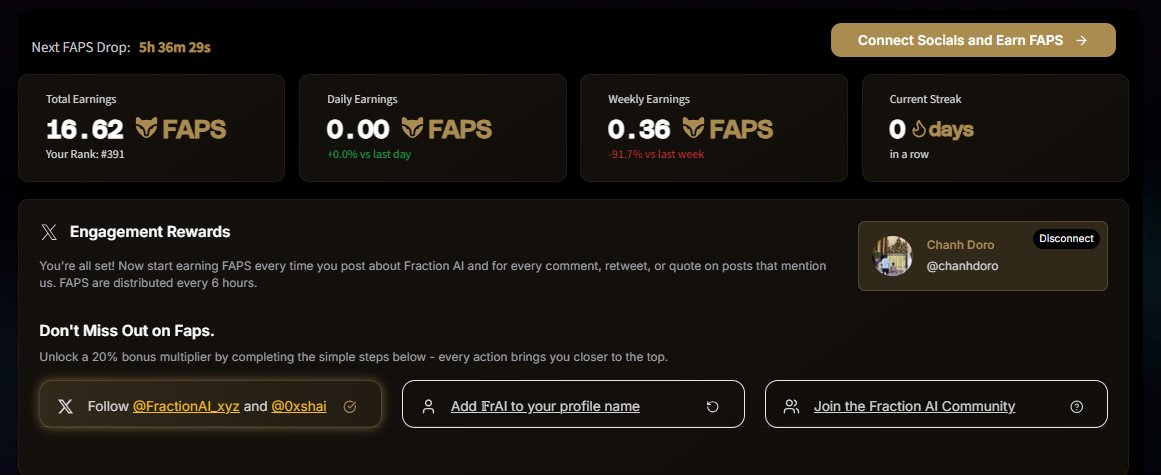Click the checkmark icon in Follow step
Viewport: 1161px width, 475px height.
[x=350, y=406]
